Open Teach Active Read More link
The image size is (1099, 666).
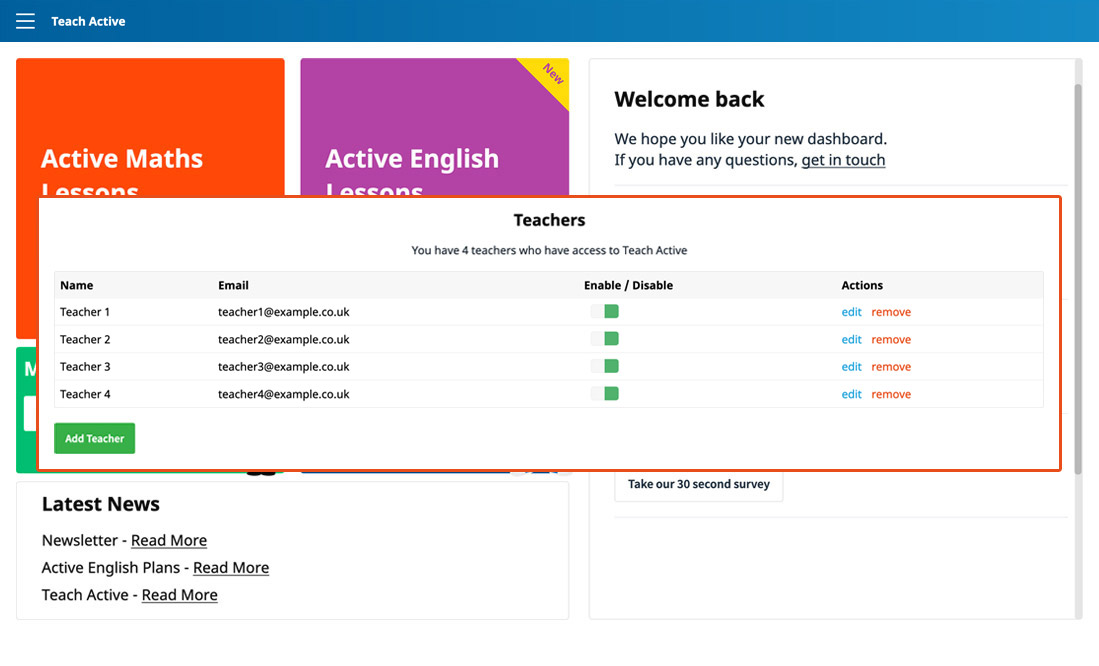[x=179, y=595]
